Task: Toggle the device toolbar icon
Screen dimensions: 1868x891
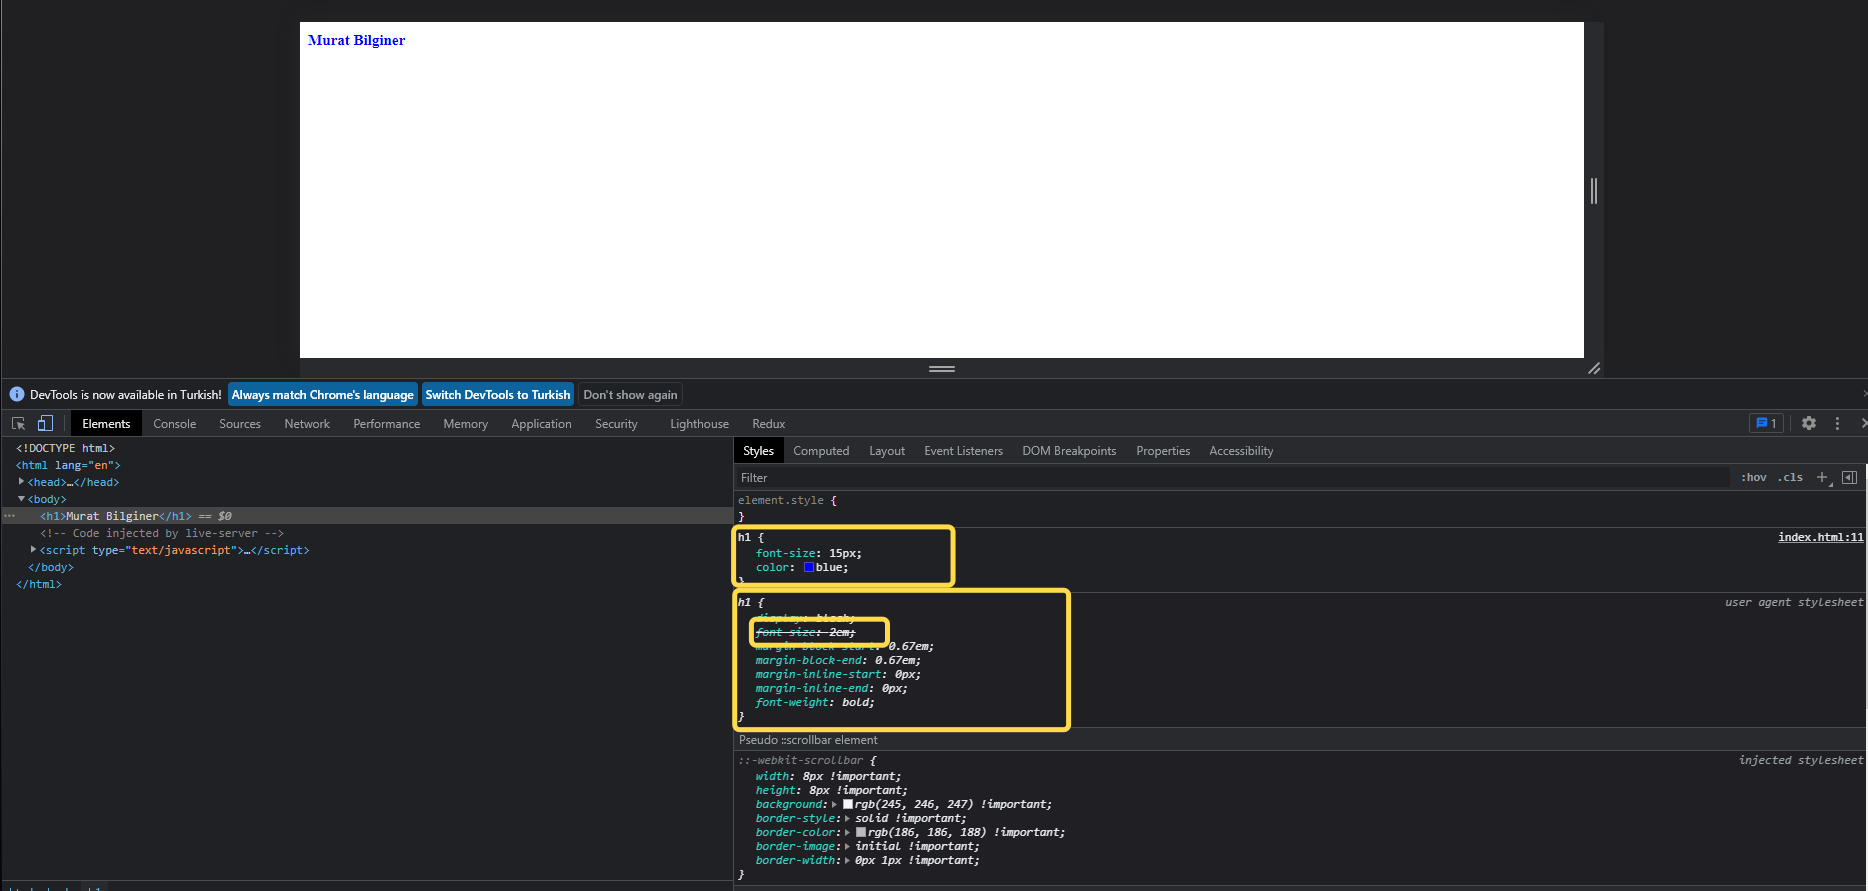Action: [x=45, y=424]
